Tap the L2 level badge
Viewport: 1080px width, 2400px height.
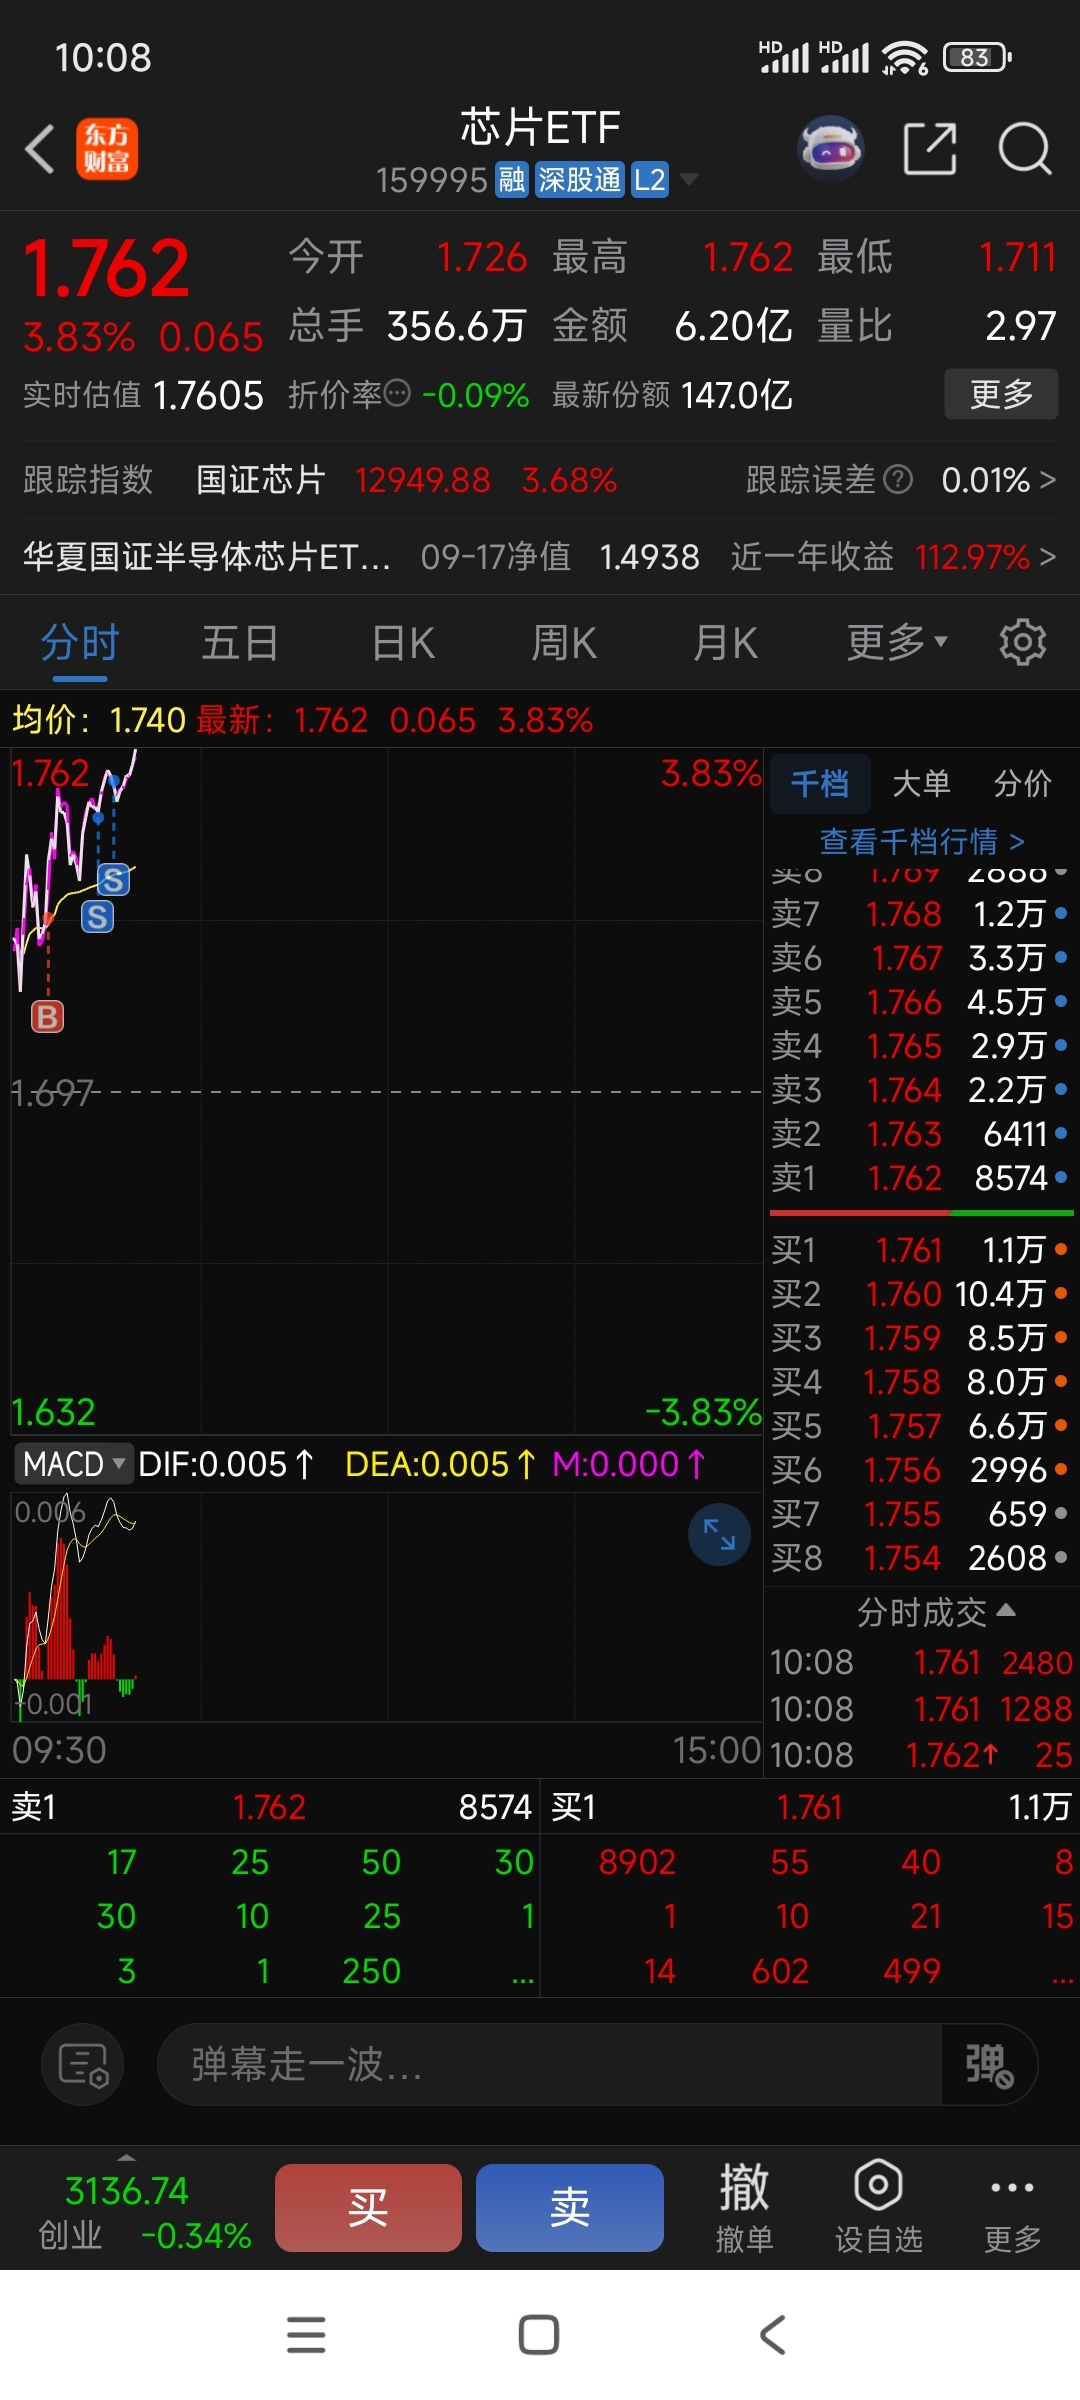click(x=650, y=180)
